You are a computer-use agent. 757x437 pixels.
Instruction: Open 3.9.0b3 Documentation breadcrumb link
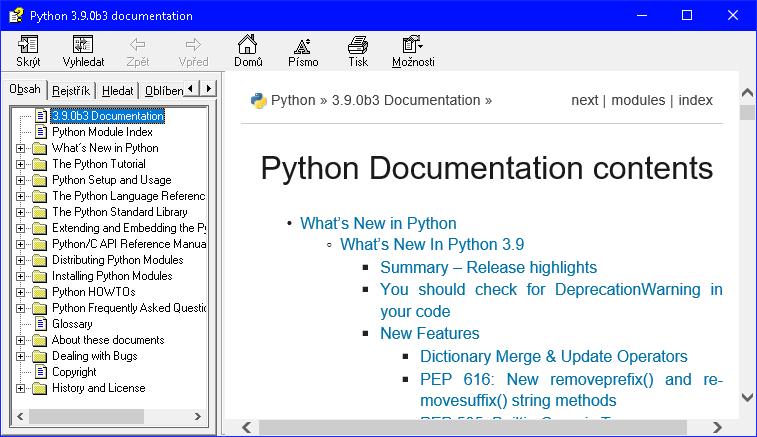406,100
